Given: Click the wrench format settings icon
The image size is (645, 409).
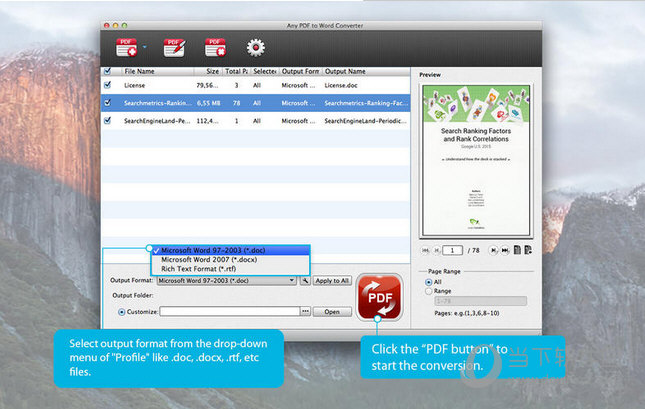Looking at the screenshot, I should (x=305, y=281).
